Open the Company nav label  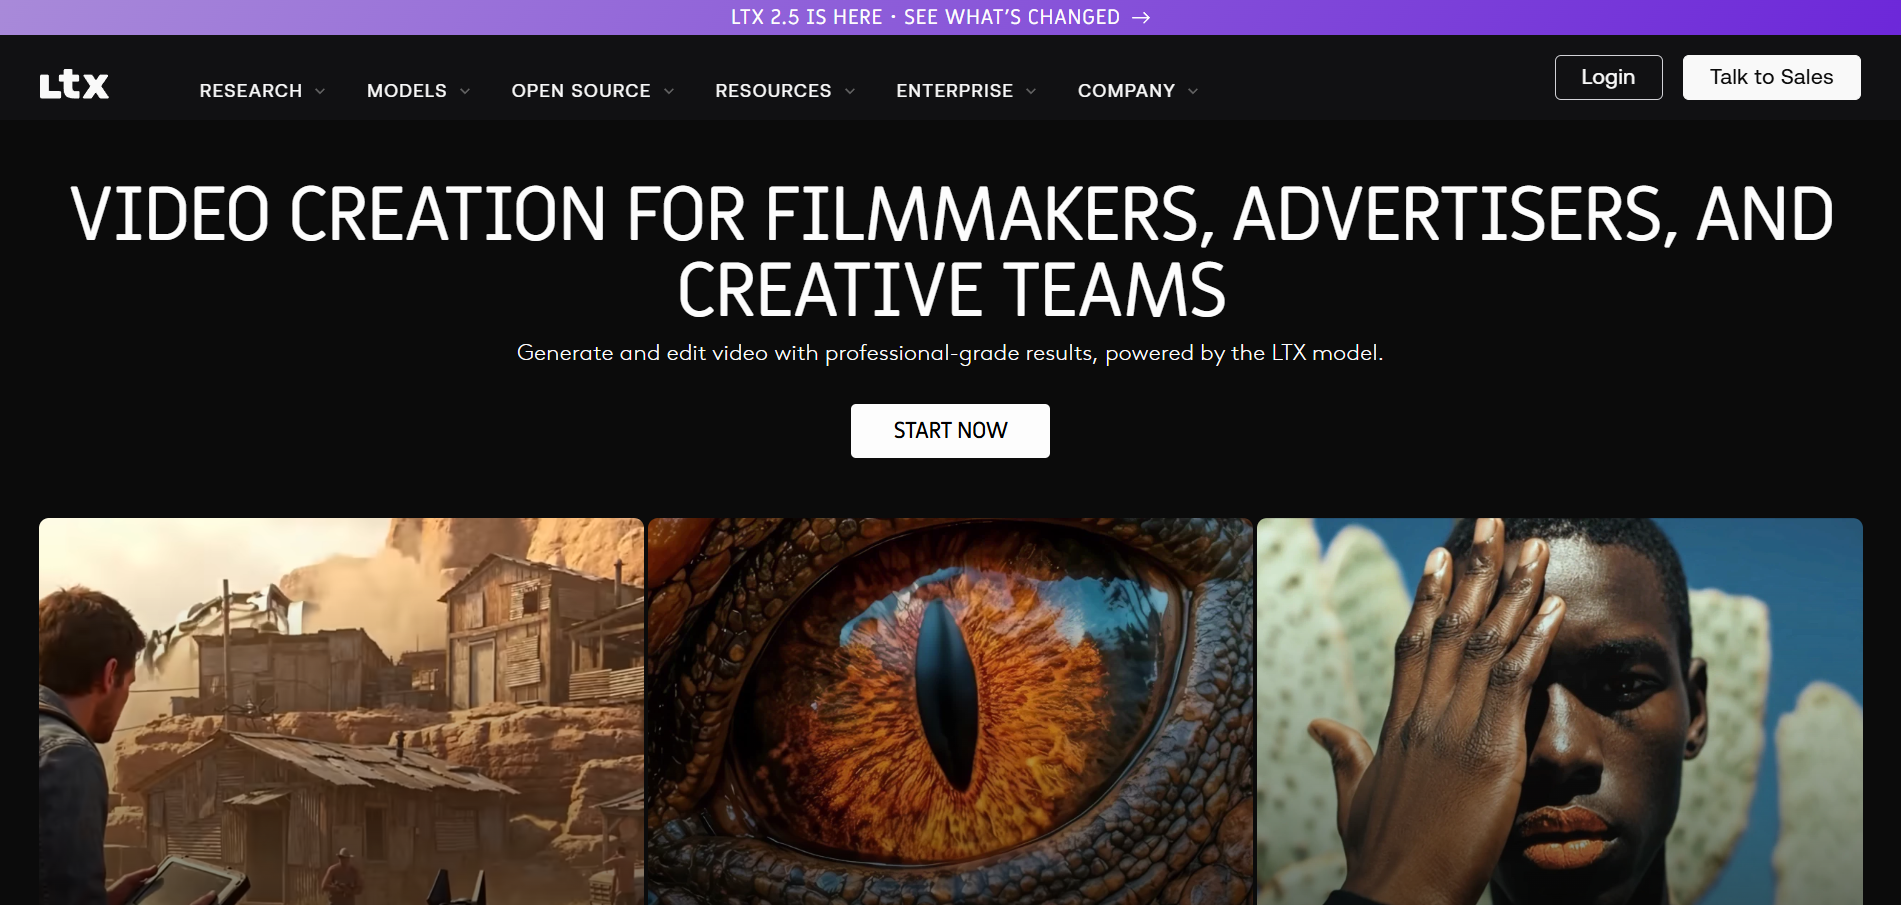pyautogui.click(x=1126, y=91)
